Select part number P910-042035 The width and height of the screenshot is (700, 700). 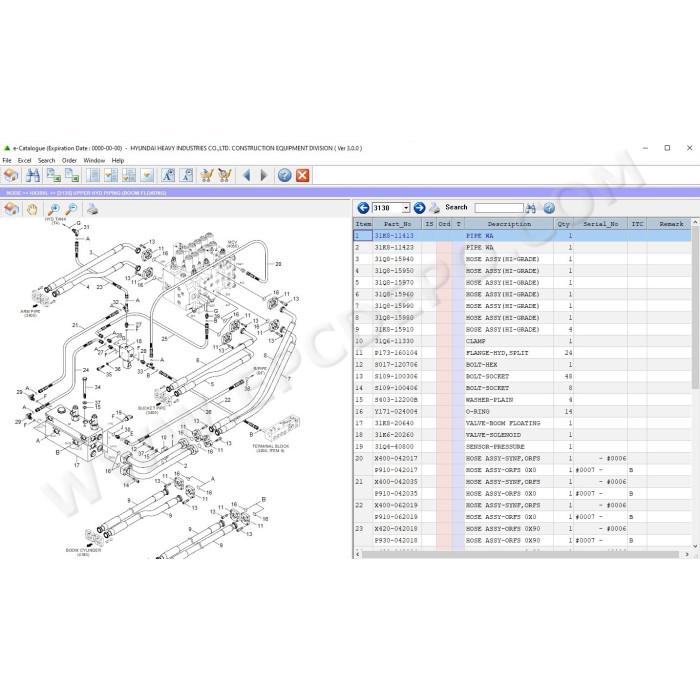(x=396, y=494)
